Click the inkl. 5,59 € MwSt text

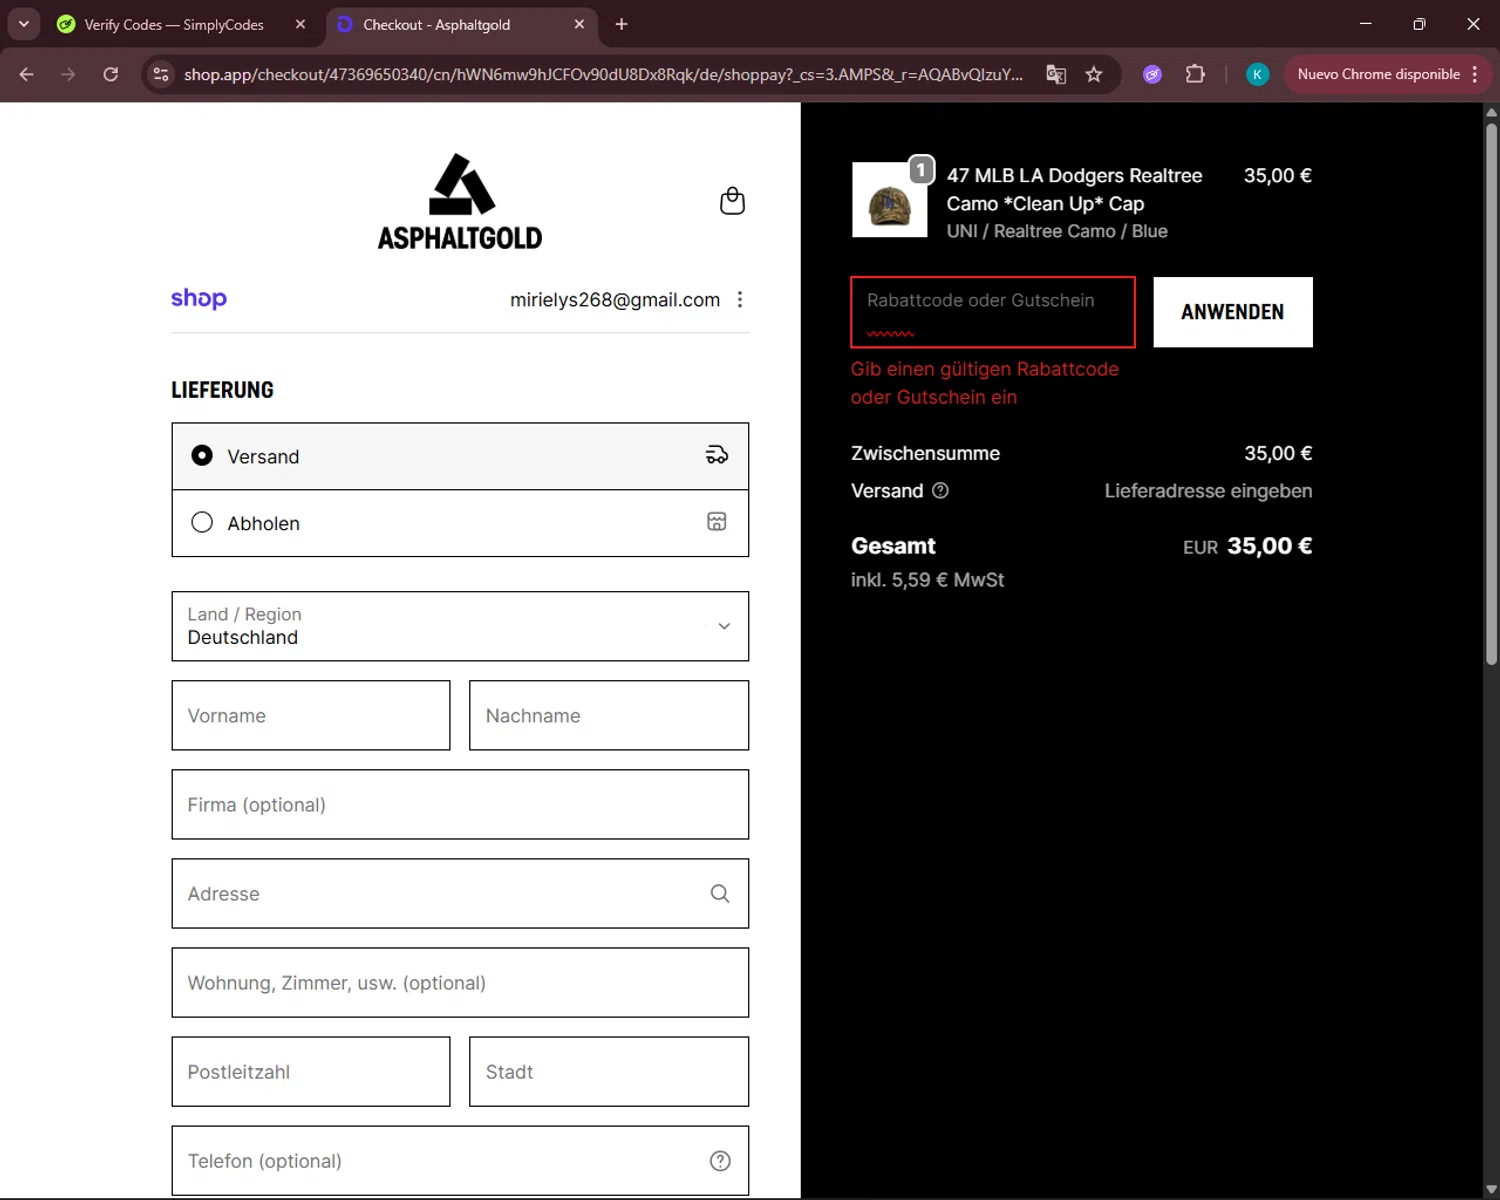(x=927, y=580)
